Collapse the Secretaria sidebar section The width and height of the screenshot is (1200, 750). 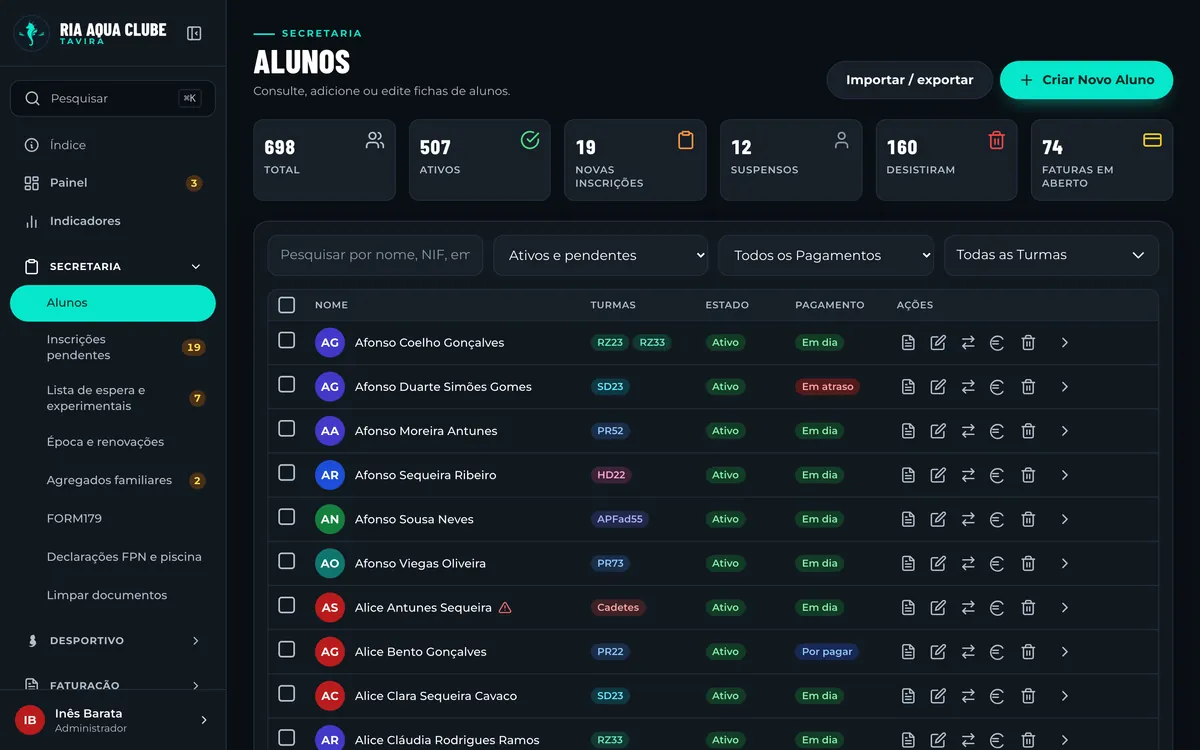[112, 267]
